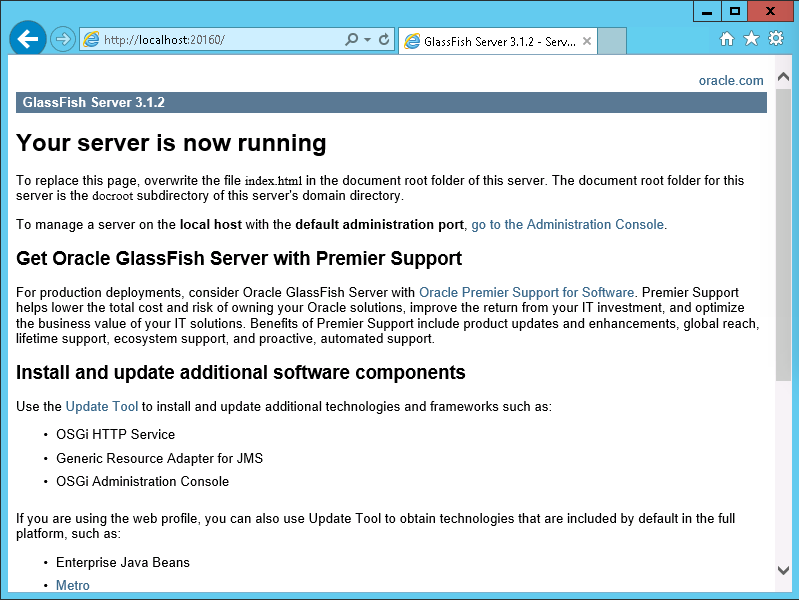Screen dimensions: 799x600
Task: Close the GlassFish Server tab
Action: click(x=587, y=42)
